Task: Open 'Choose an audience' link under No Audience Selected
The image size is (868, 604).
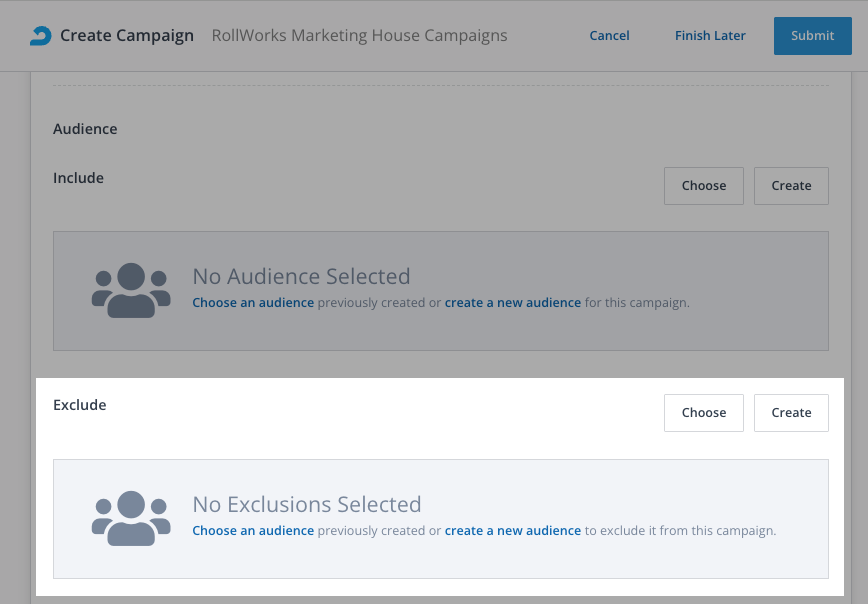Action: tap(253, 303)
